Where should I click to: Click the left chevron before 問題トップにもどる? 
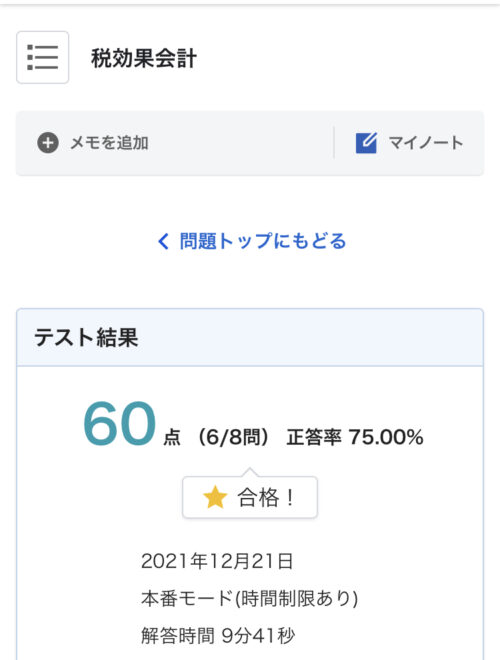(x=163, y=241)
